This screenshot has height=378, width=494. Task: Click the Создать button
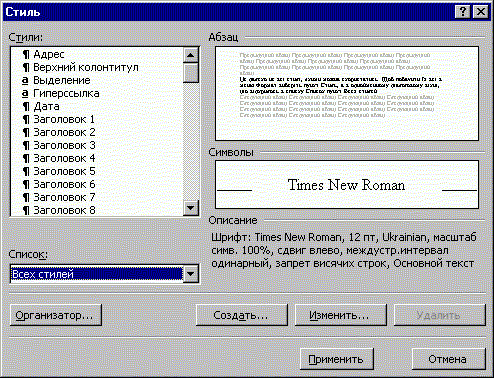click(242, 315)
